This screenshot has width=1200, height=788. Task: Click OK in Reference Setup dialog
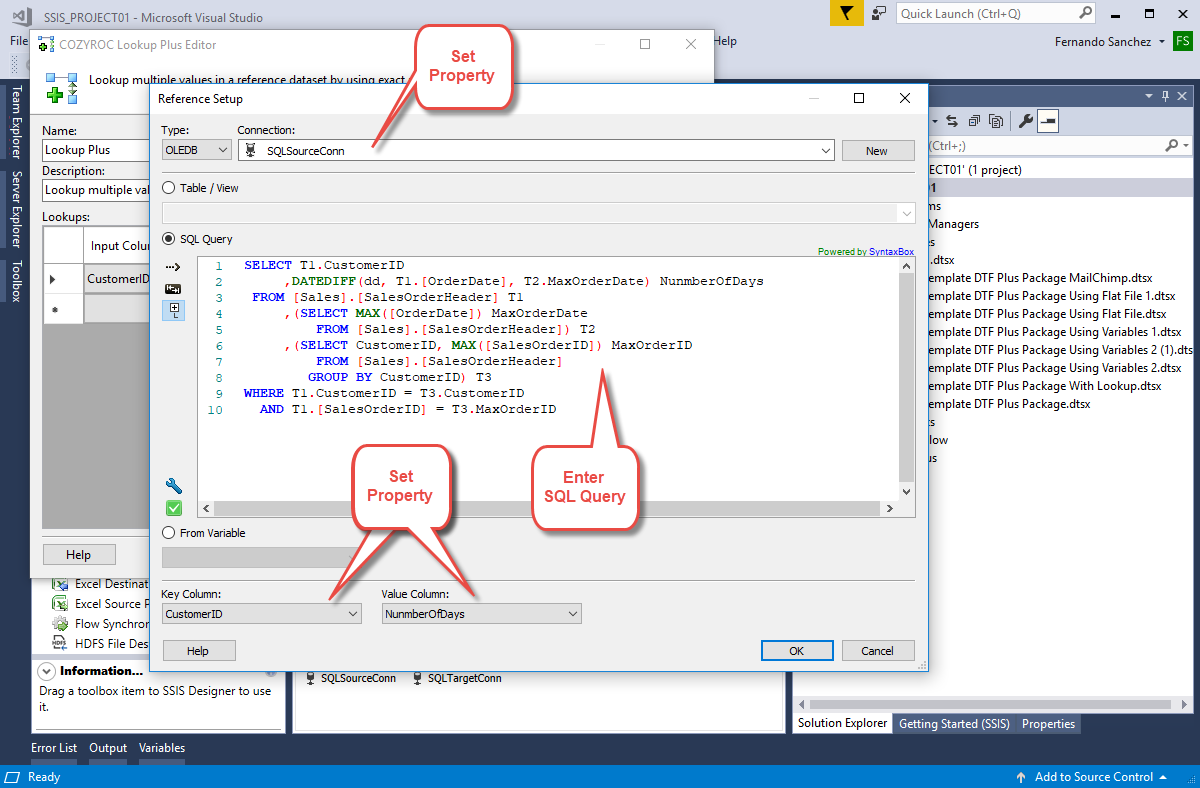(x=797, y=651)
